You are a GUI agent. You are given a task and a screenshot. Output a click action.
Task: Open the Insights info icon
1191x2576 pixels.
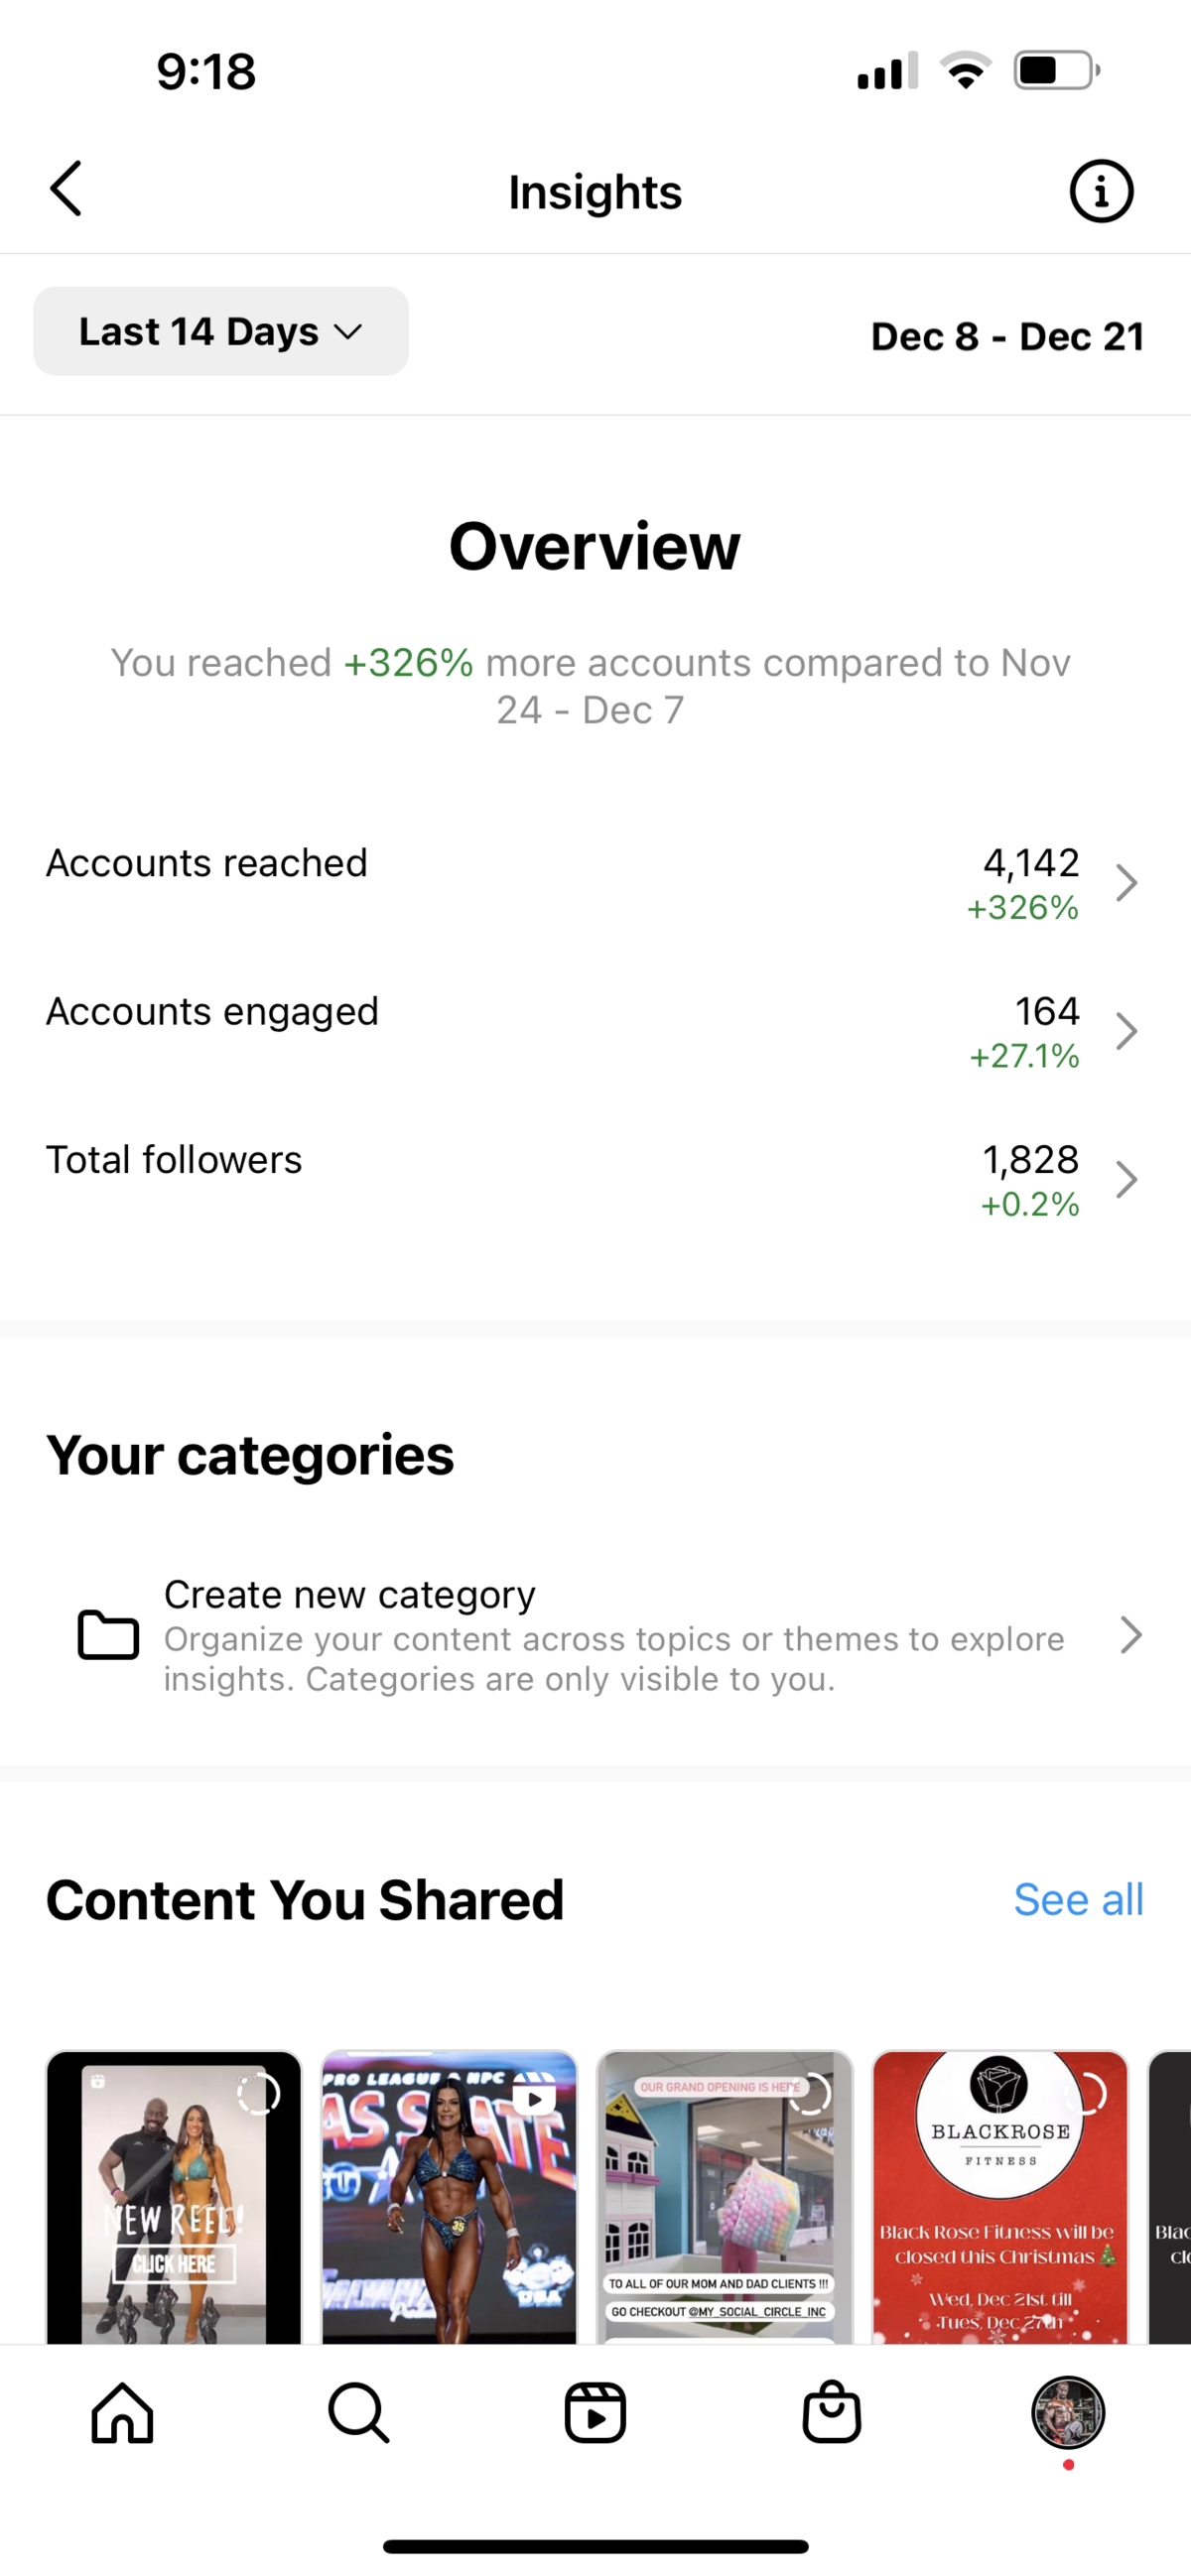tap(1101, 191)
